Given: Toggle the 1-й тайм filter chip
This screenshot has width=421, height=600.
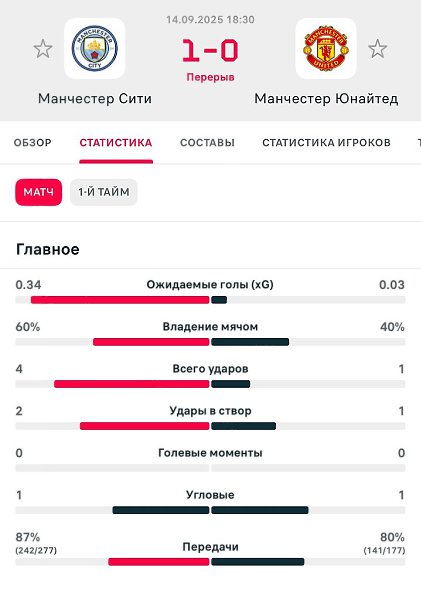Looking at the screenshot, I should (104, 192).
